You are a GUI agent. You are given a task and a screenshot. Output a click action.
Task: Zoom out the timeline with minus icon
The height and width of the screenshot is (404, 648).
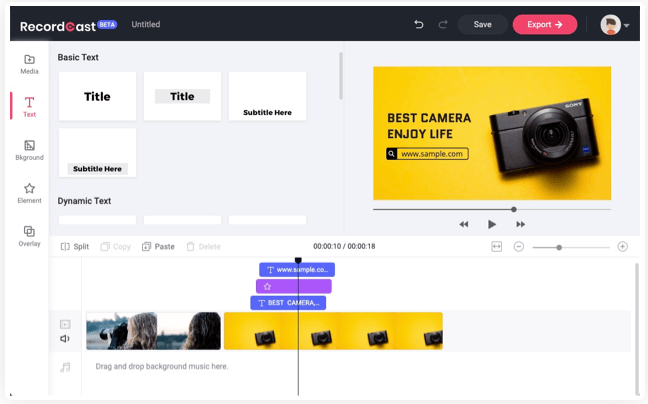[519, 247]
